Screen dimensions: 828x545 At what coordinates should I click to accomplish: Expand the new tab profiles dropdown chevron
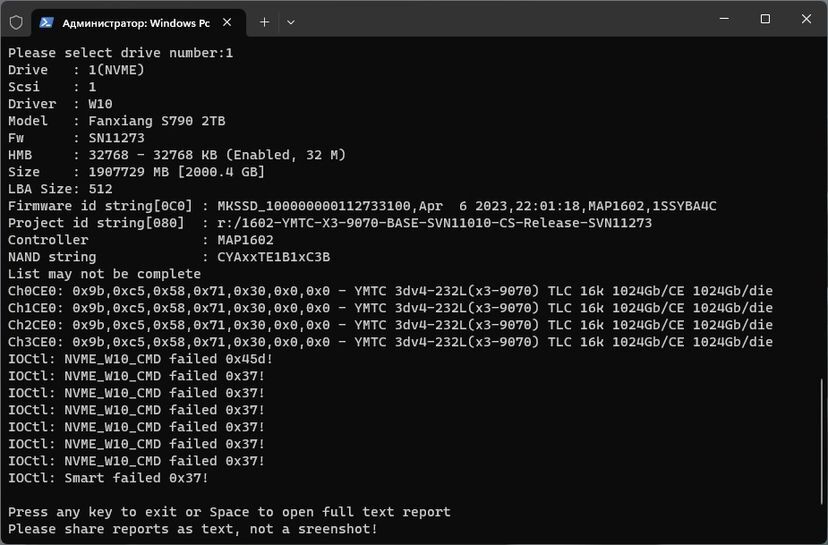point(291,21)
